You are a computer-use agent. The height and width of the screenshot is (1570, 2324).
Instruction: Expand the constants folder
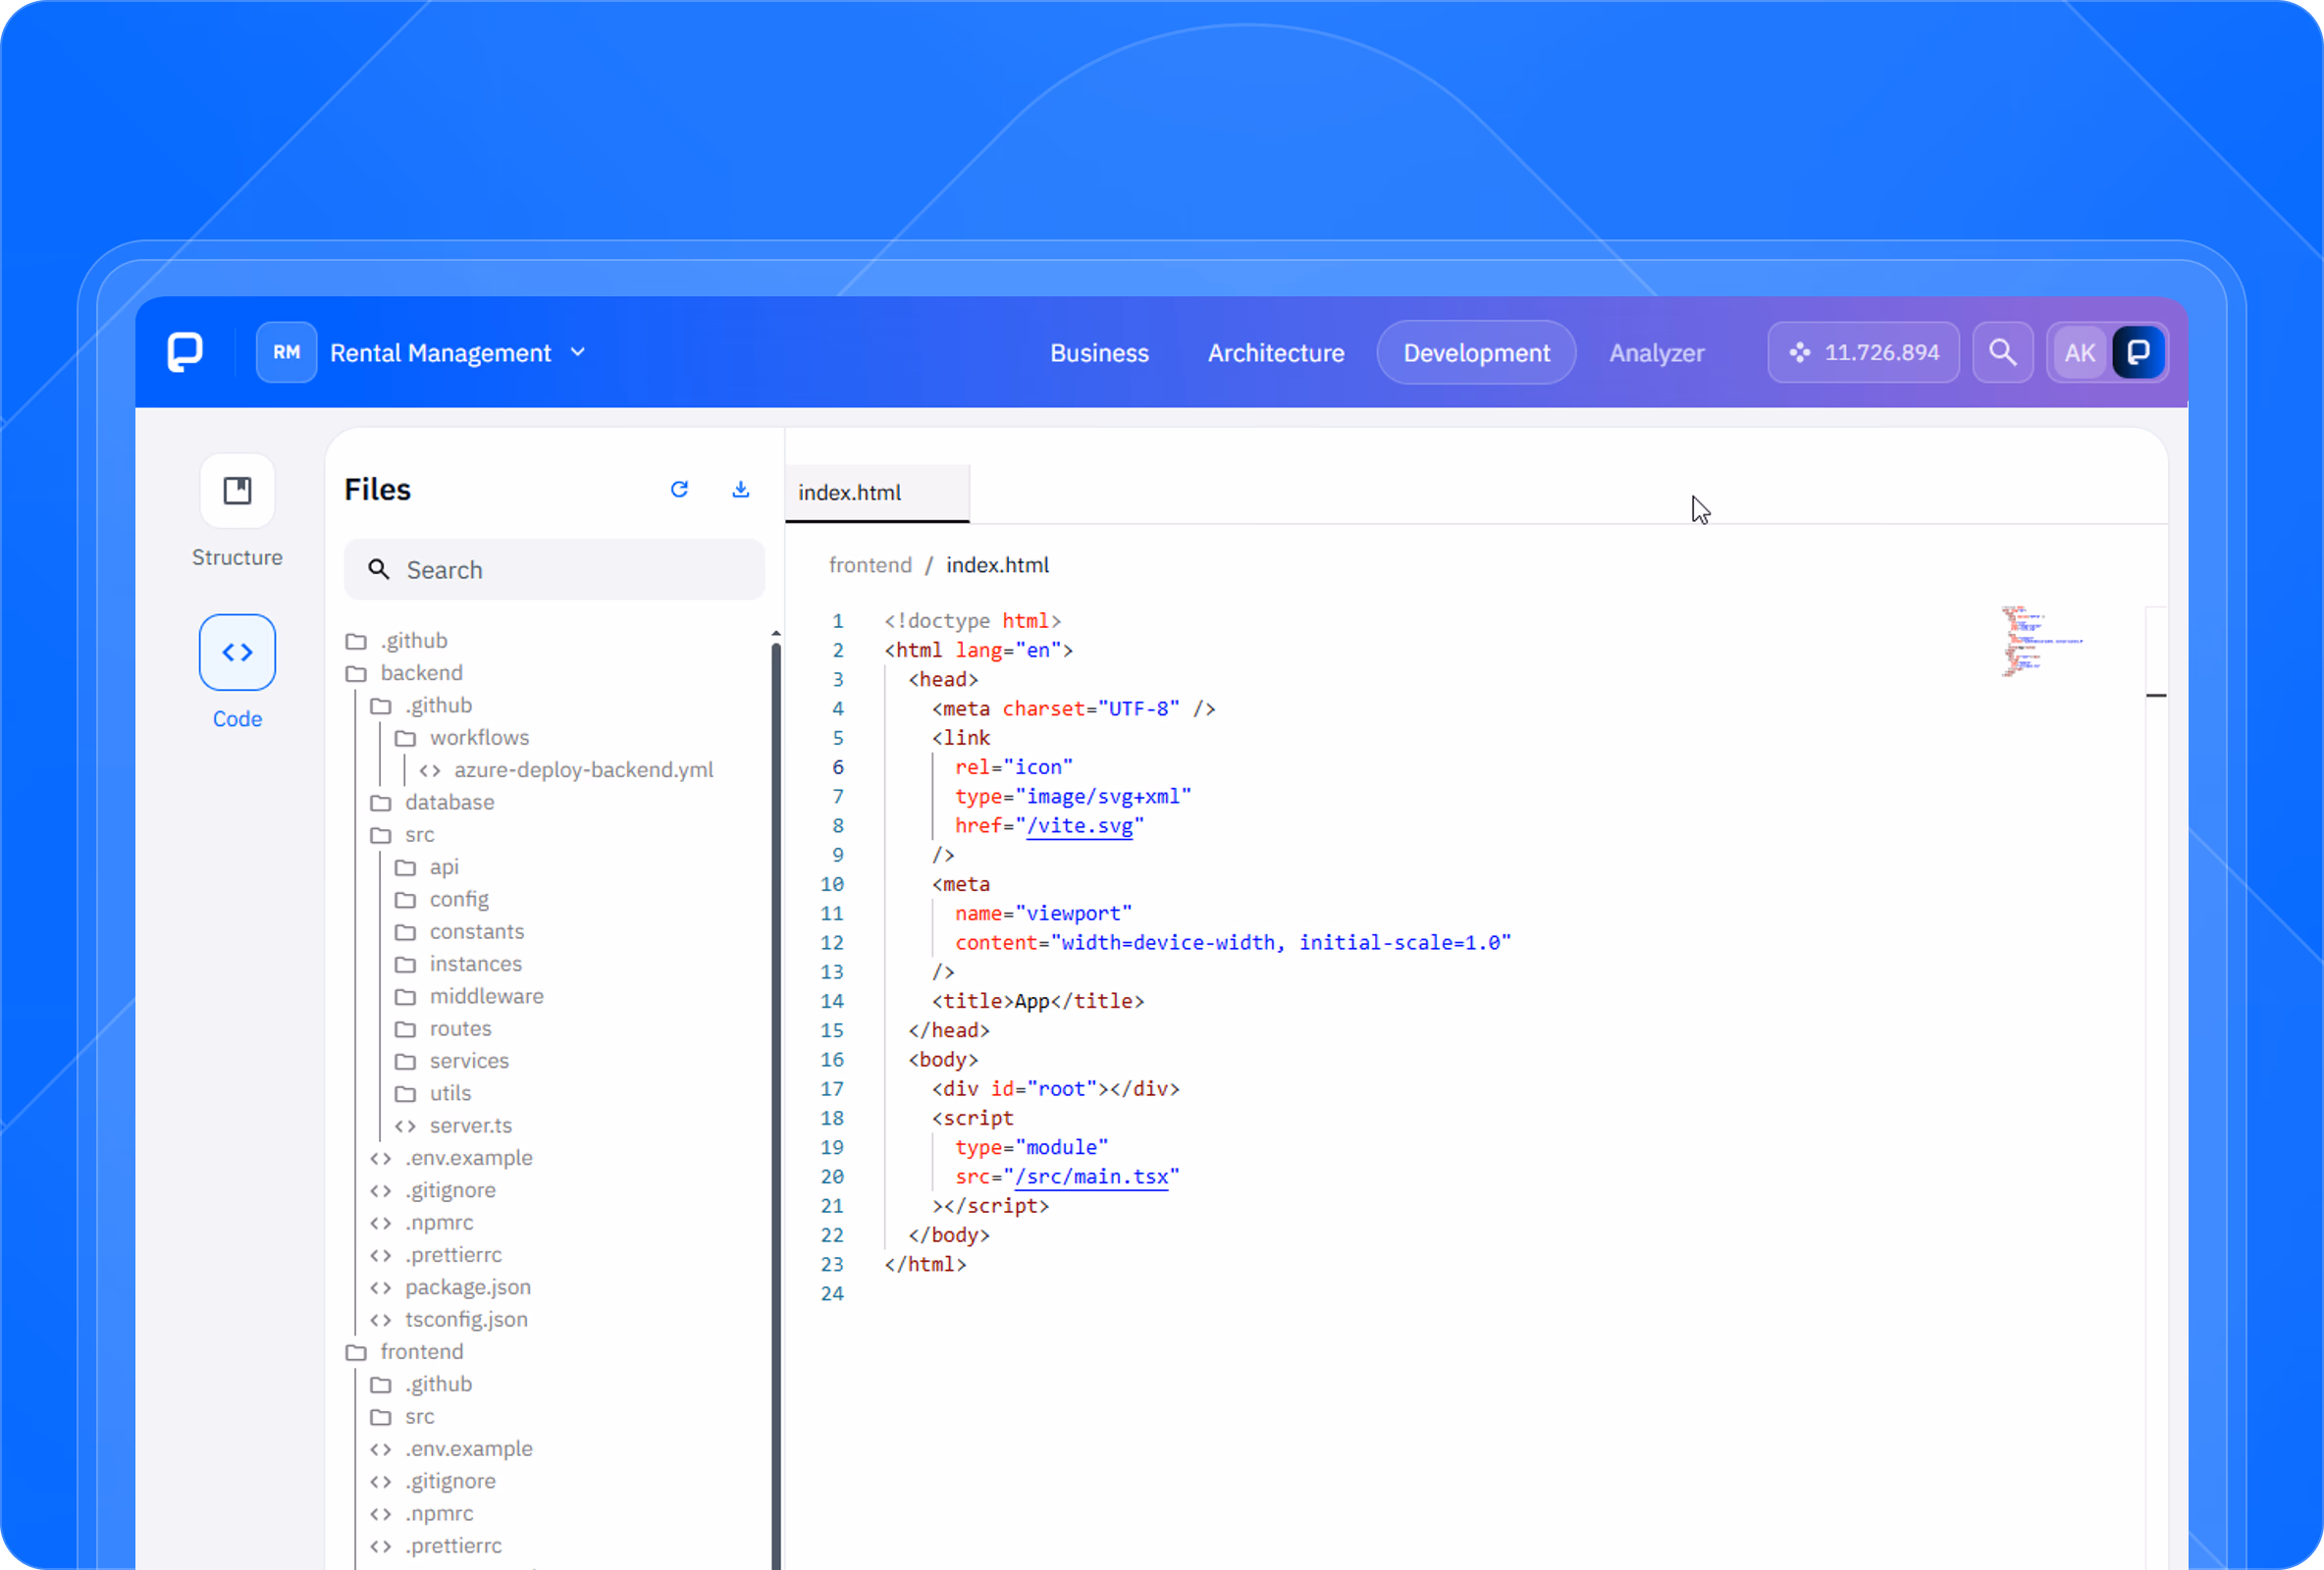[459, 931]
